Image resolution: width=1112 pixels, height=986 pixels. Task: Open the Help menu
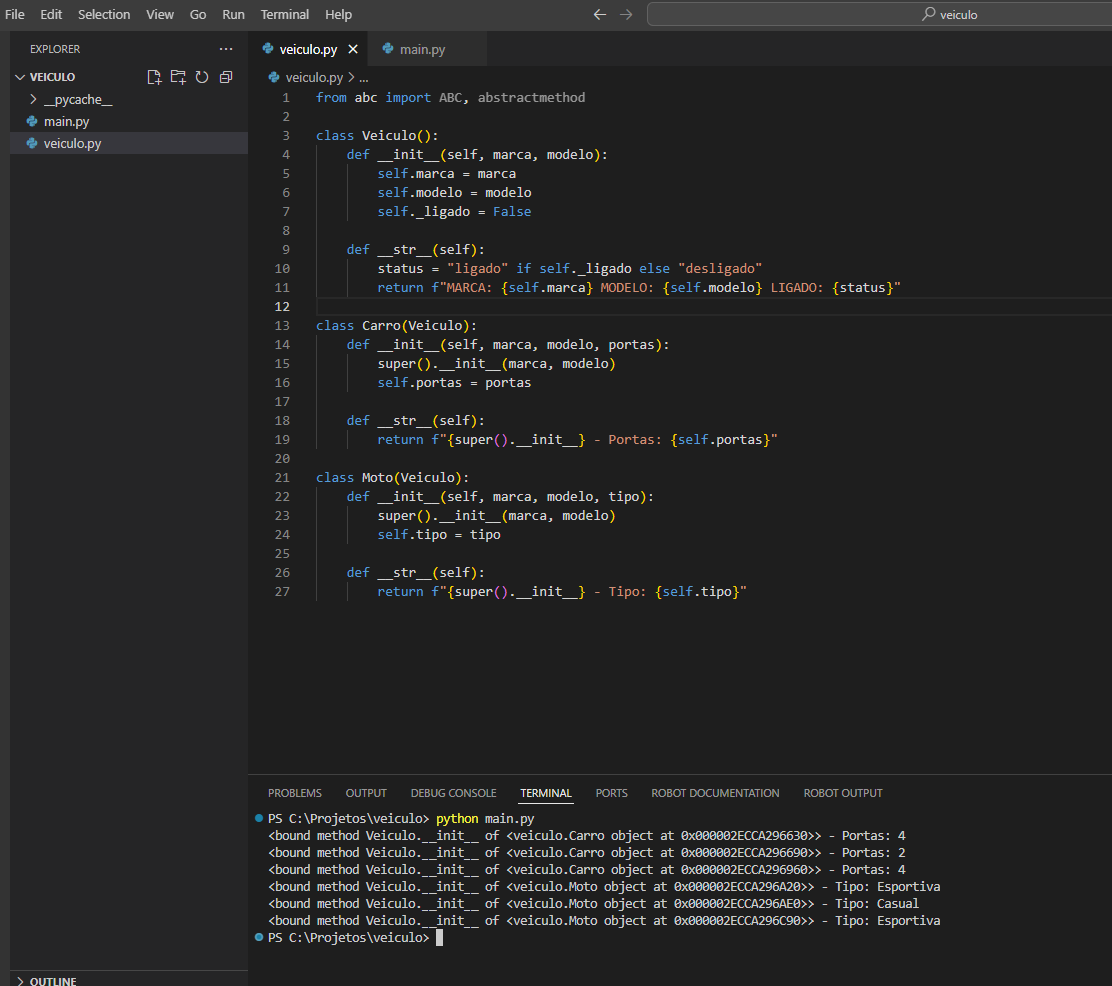coord(338,14)
